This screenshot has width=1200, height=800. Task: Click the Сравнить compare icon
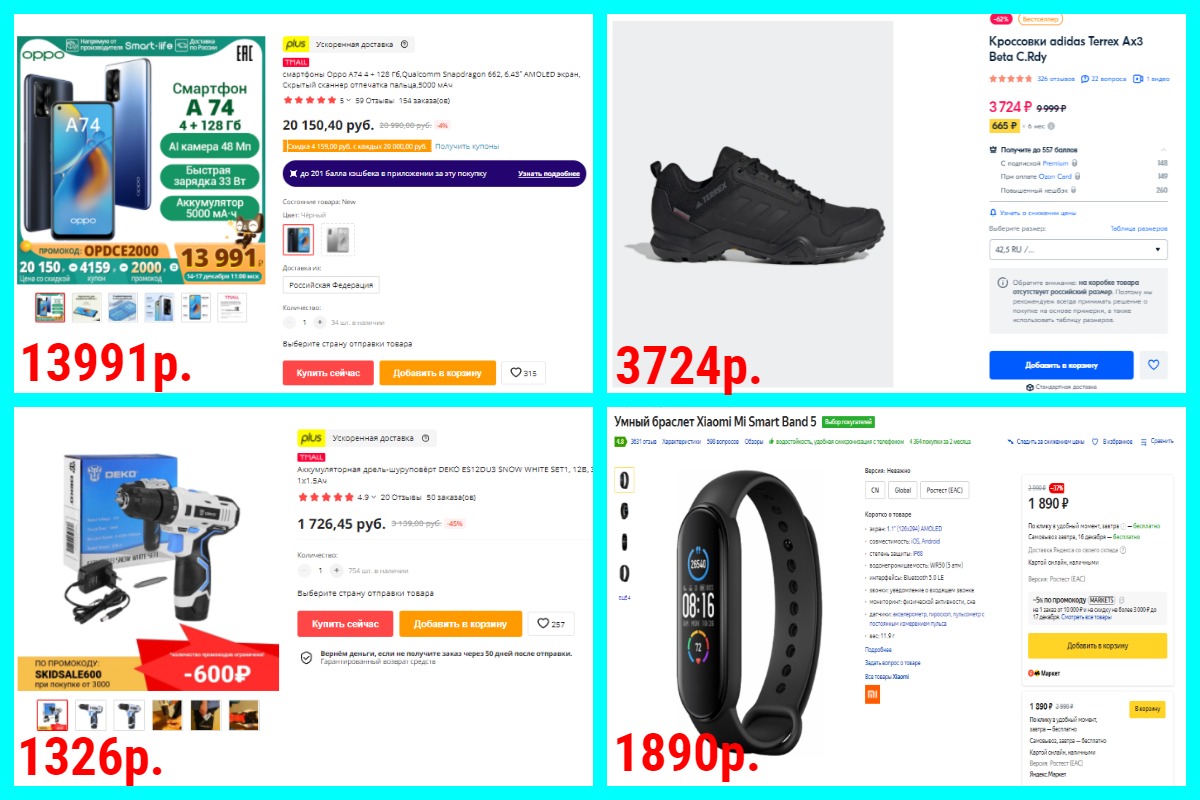click(x=1156, y=441)
